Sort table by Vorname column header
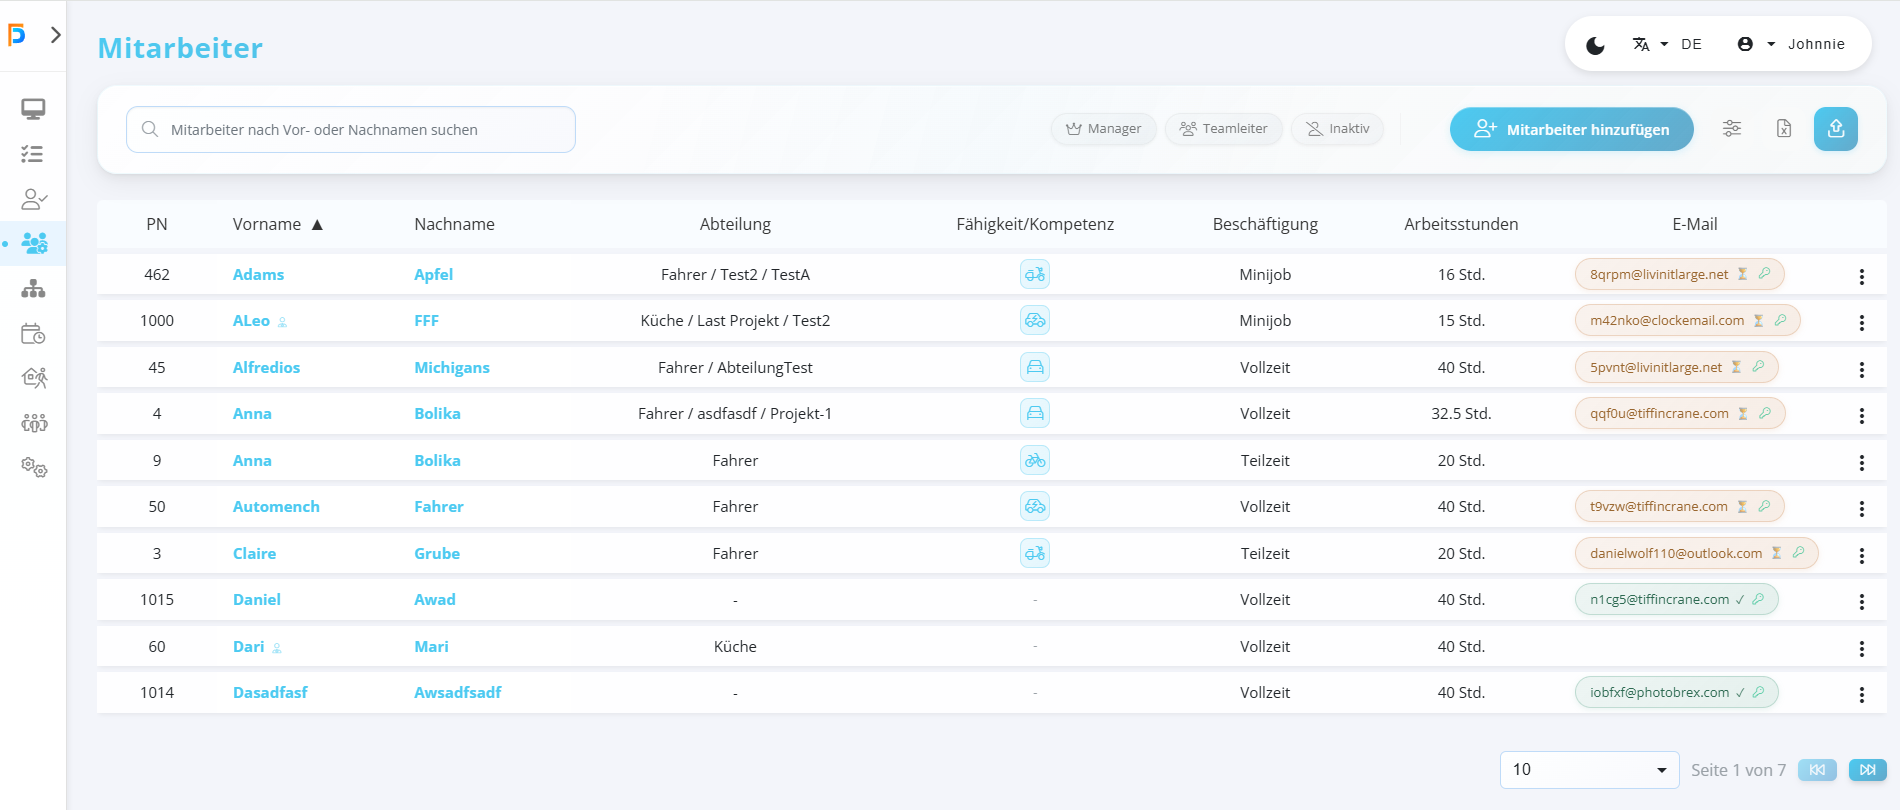Screen dimensions: 1900x810 coord(267,224)
